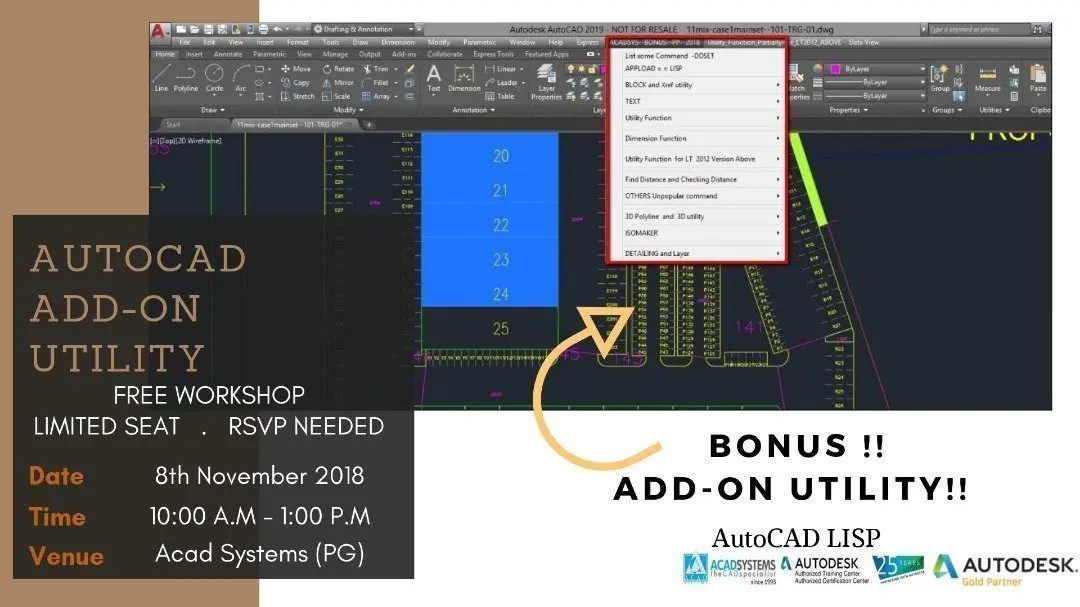Choose the Array command
Viewport: 1080px width, 607px height.
[376, 96]
